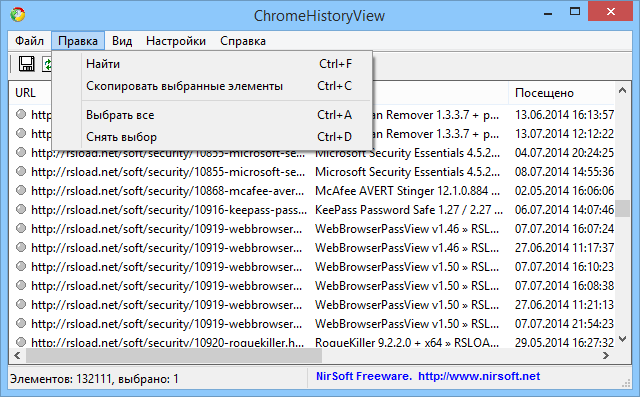This screenshot has width=640, height=397.
Task: Click the floppy disk save icon
Action: [27, 64]
